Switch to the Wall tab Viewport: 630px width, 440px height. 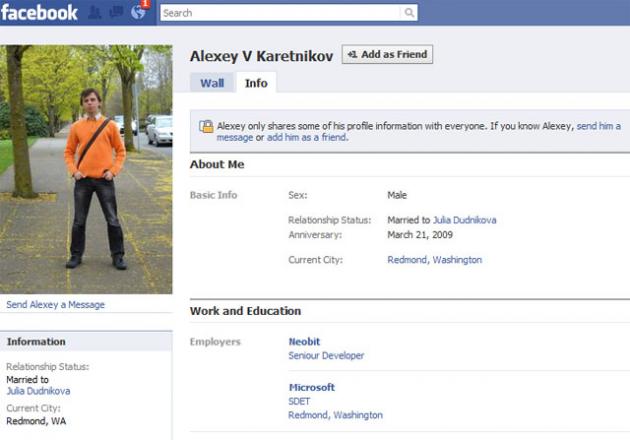click(x=212, y=83)
